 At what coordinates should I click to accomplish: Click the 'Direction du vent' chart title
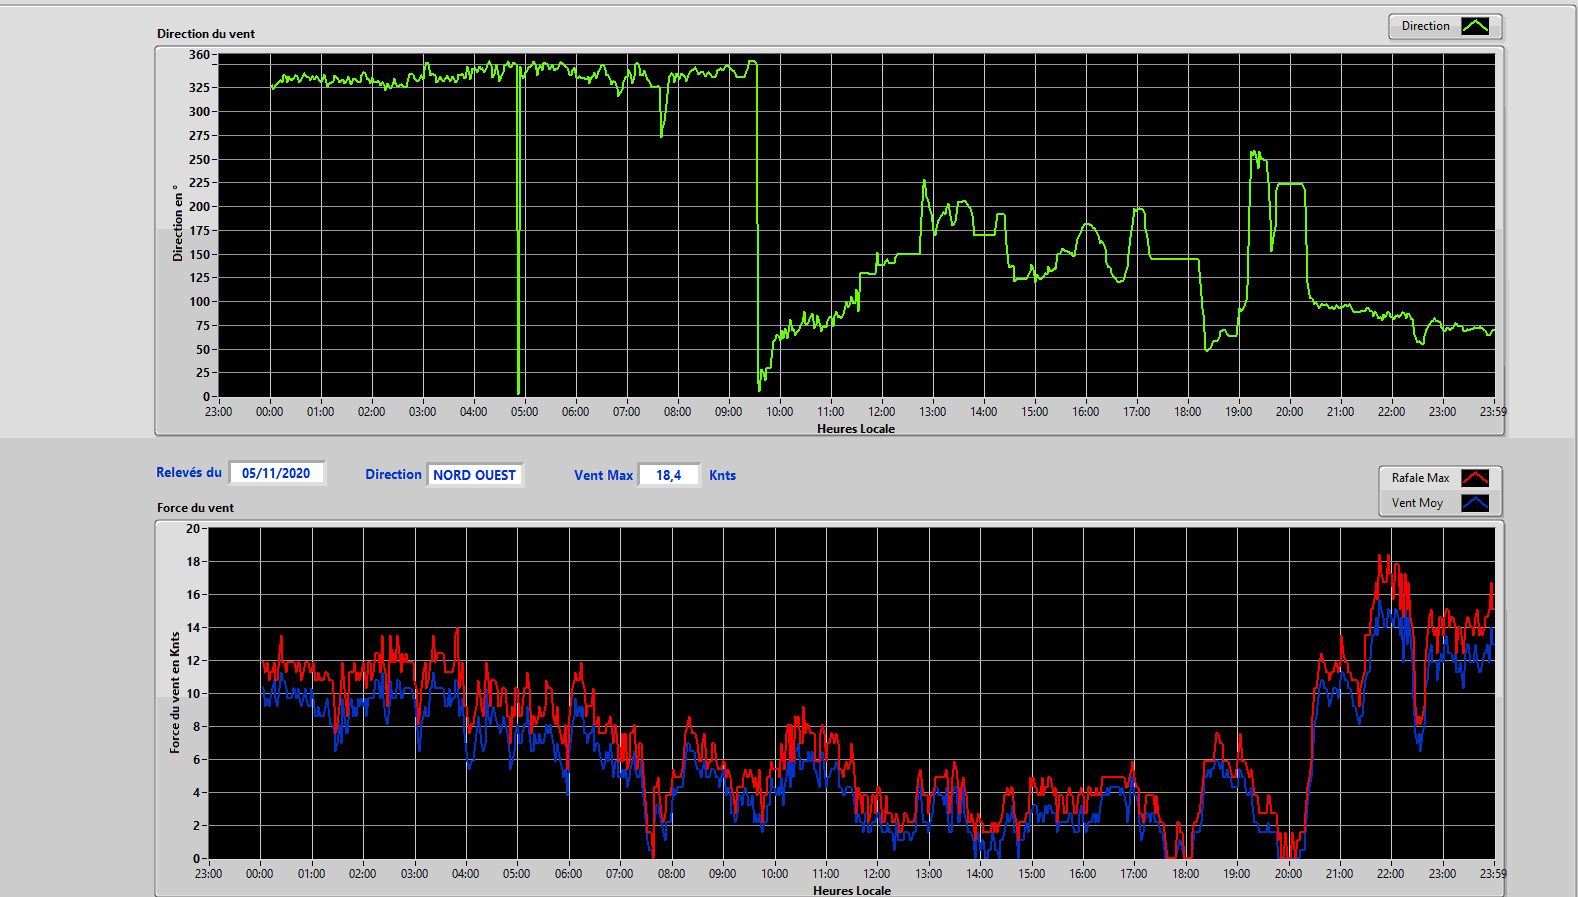click(x=206, y=34)
